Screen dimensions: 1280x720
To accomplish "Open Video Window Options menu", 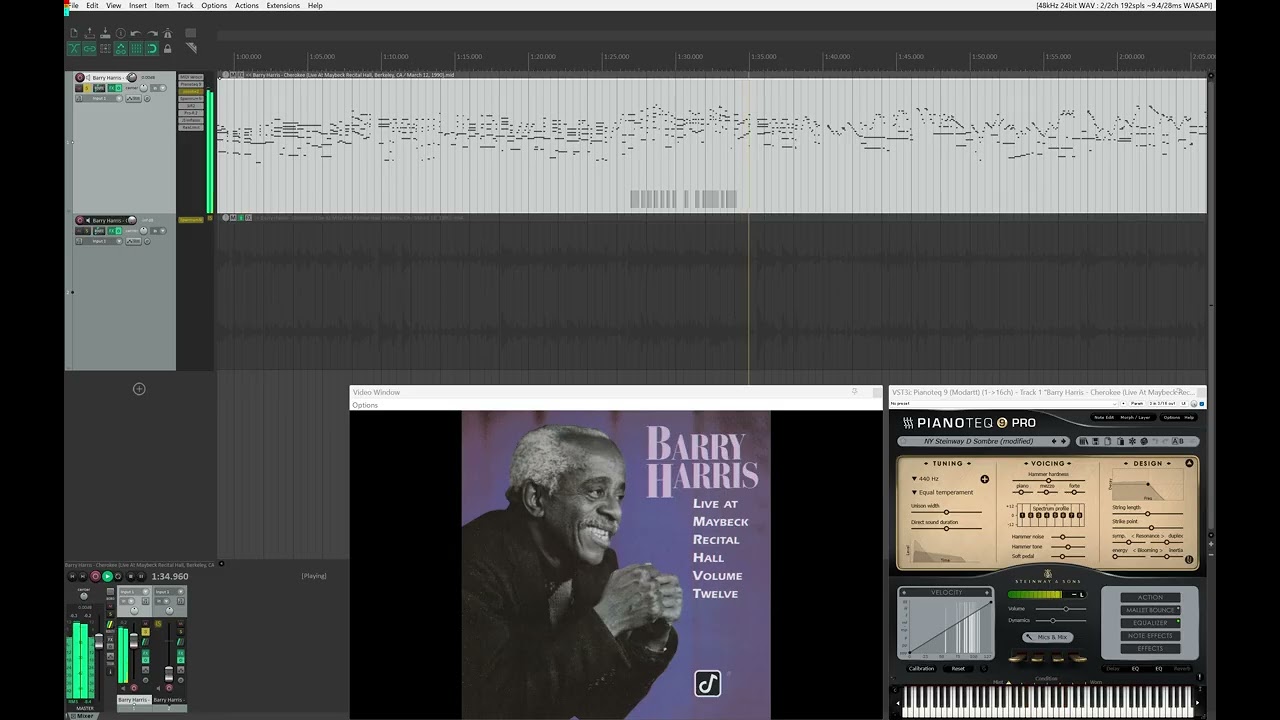I will (x=365, y=405).
